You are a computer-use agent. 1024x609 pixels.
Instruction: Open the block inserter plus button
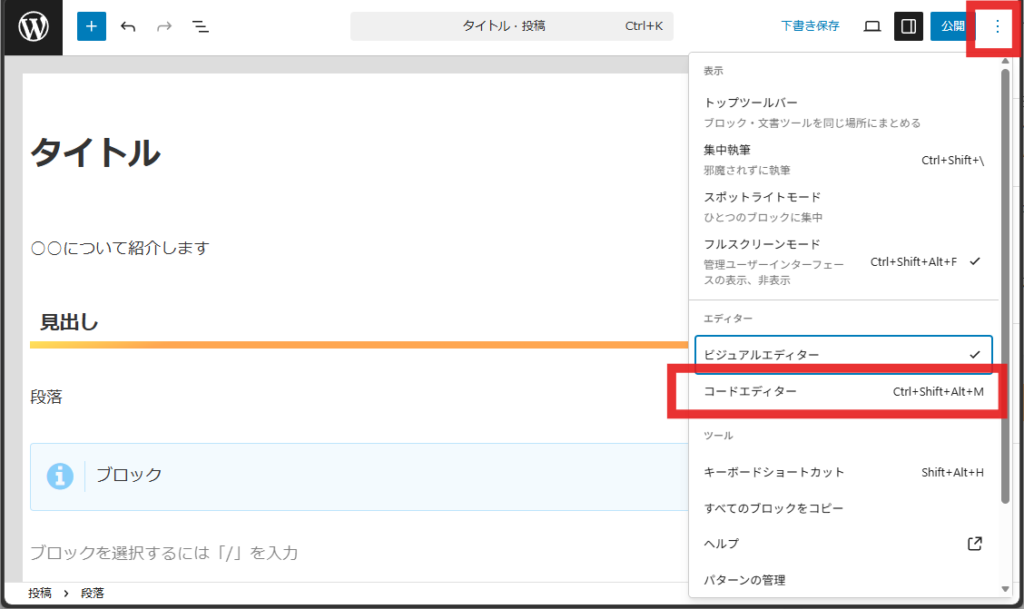tap(91, 27)
